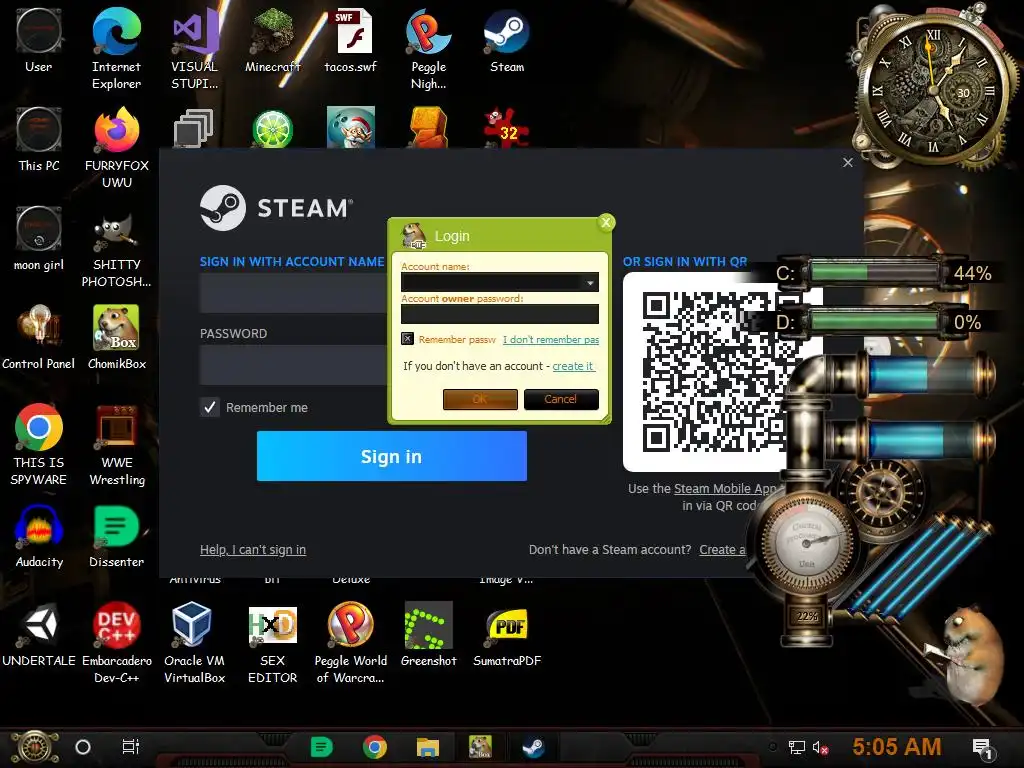Open the Control Panel desktop icon
Screen dimensions: 1024x768
39,338
